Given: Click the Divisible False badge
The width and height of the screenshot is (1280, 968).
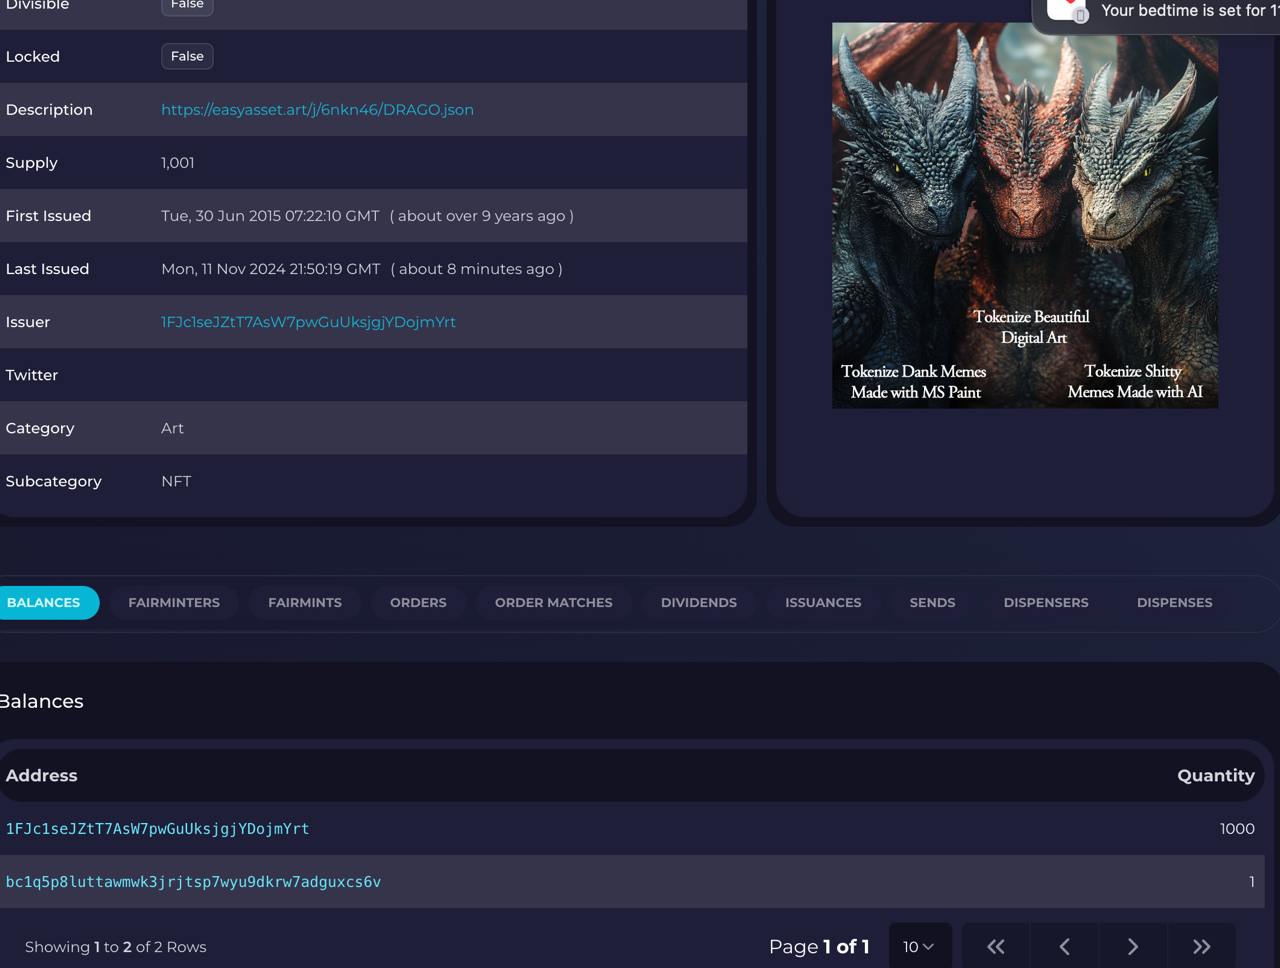Looking at the screenshot, I should click(187, 5).
